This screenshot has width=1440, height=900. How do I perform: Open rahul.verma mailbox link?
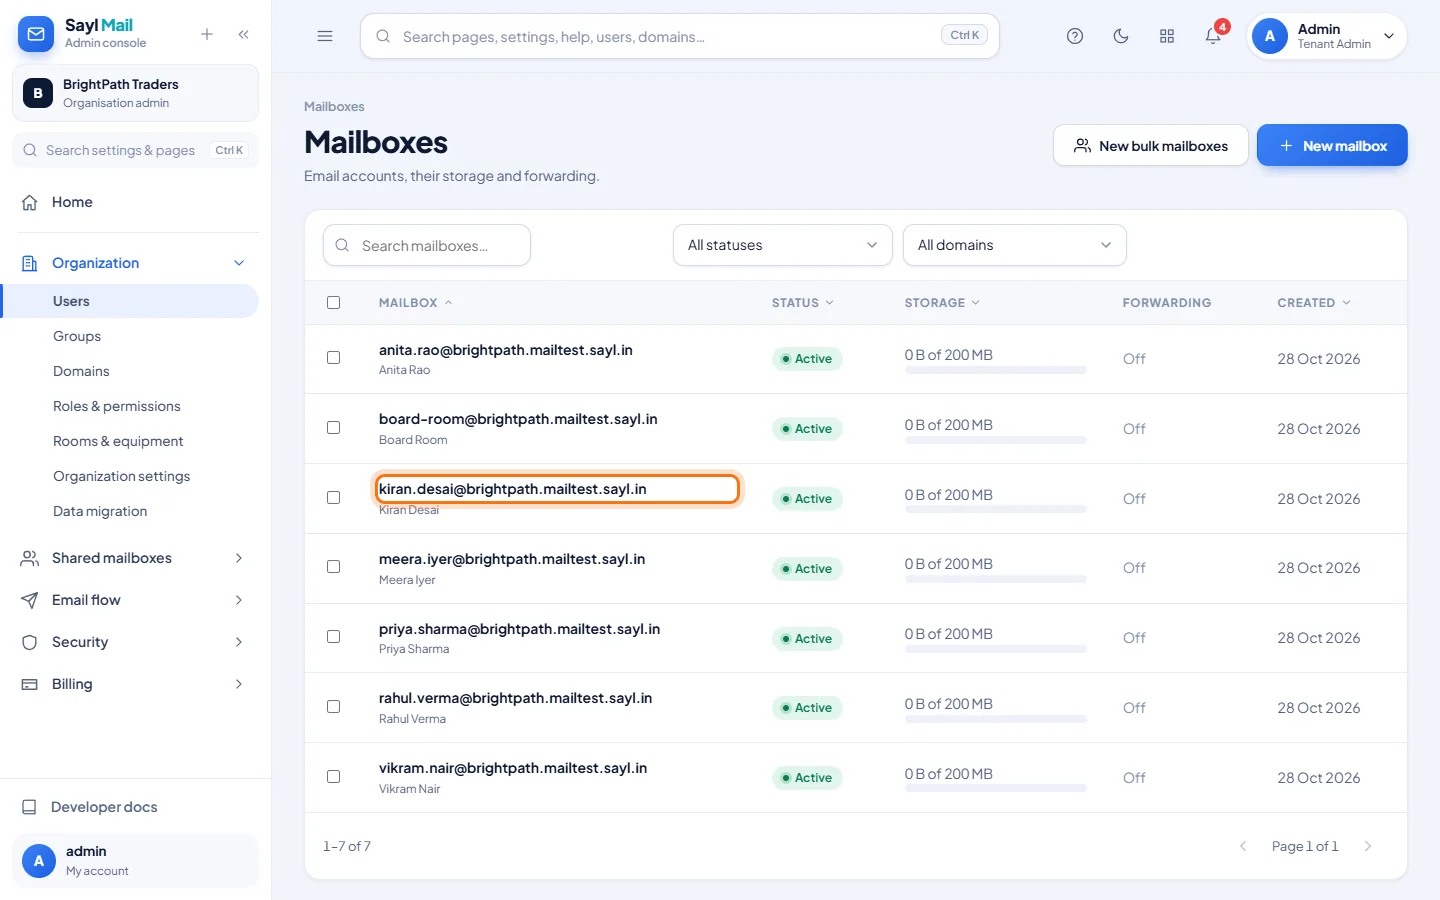pyautogui.click(x=516, y=698)
